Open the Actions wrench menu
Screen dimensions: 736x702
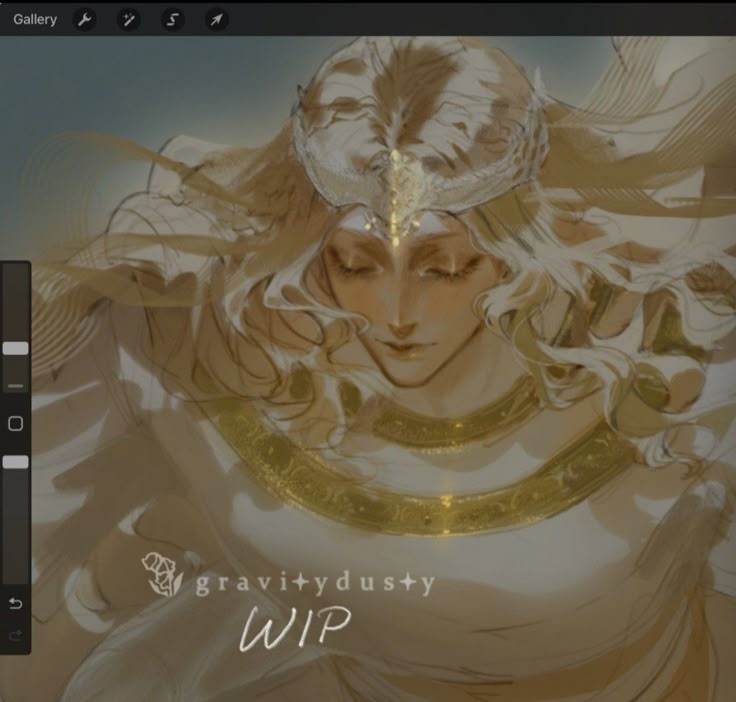(84, 20)
